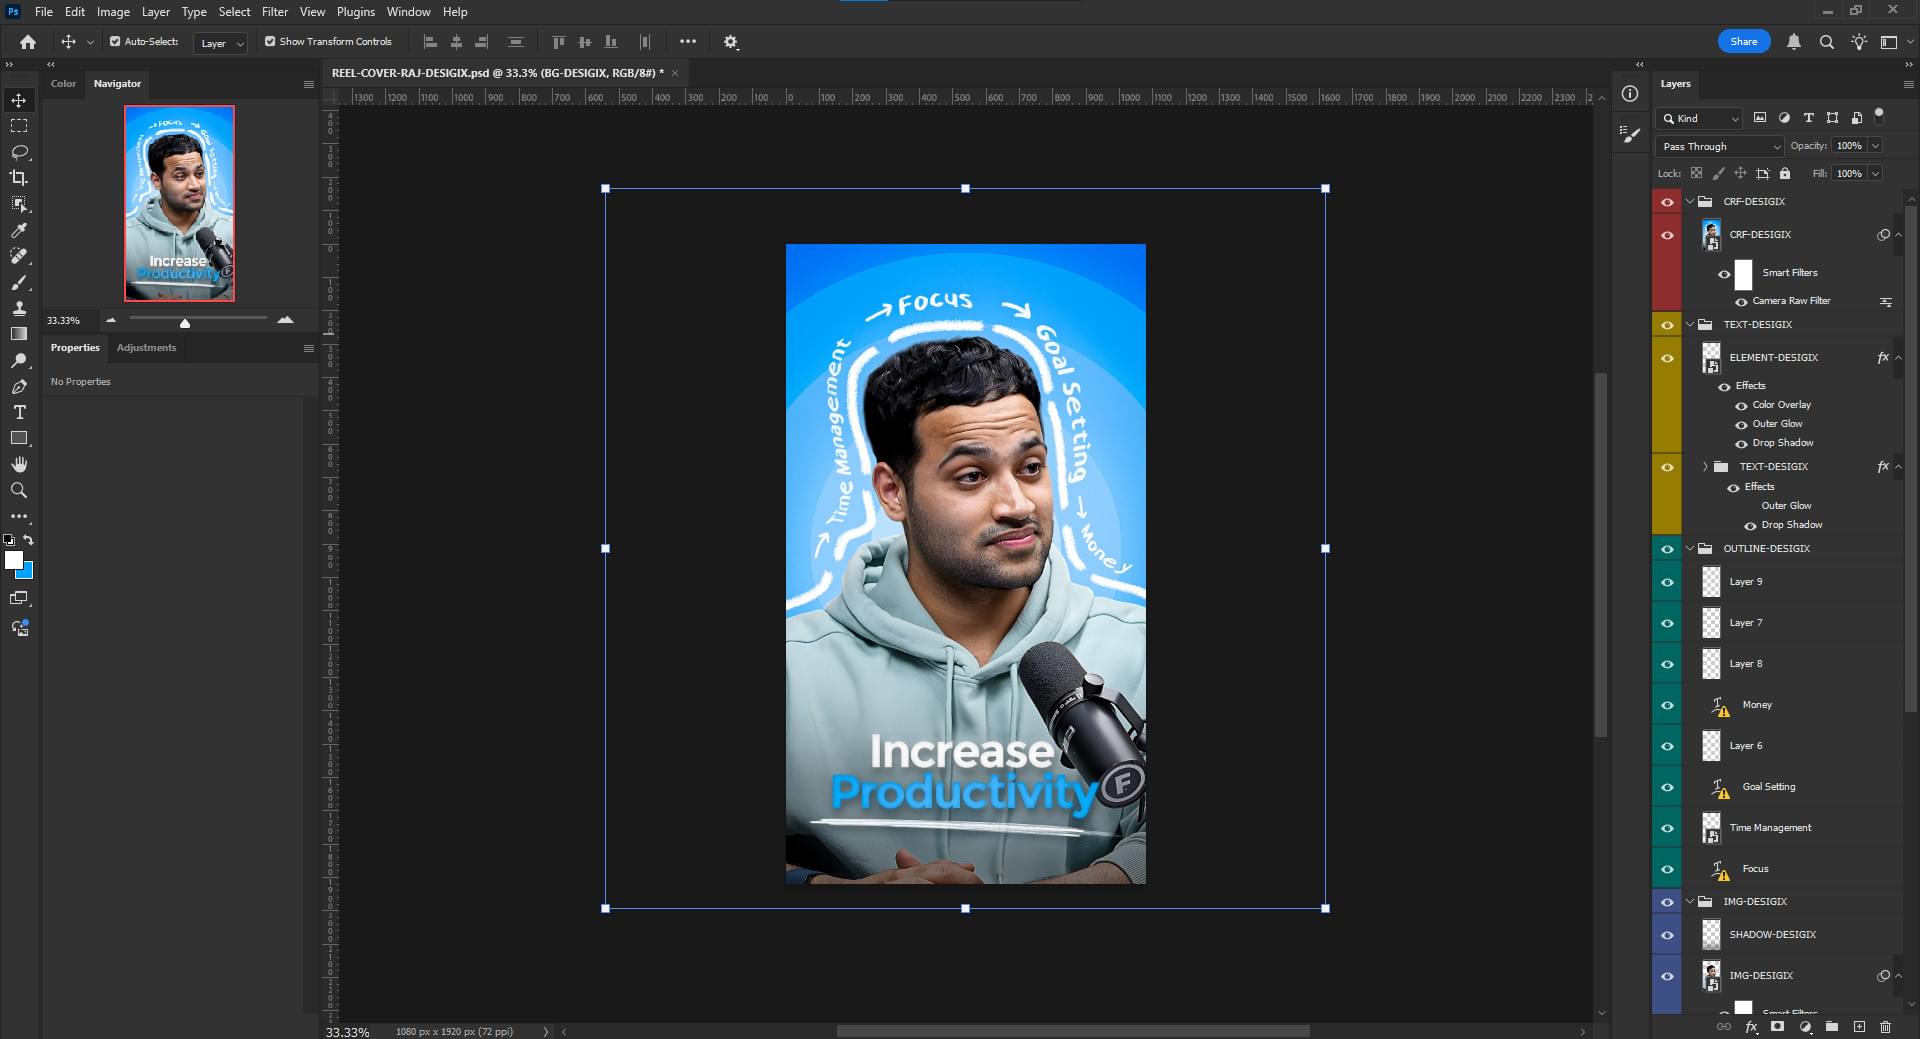
Task: Enable the Auto-Select checkbox
Action: pos(114,42)
